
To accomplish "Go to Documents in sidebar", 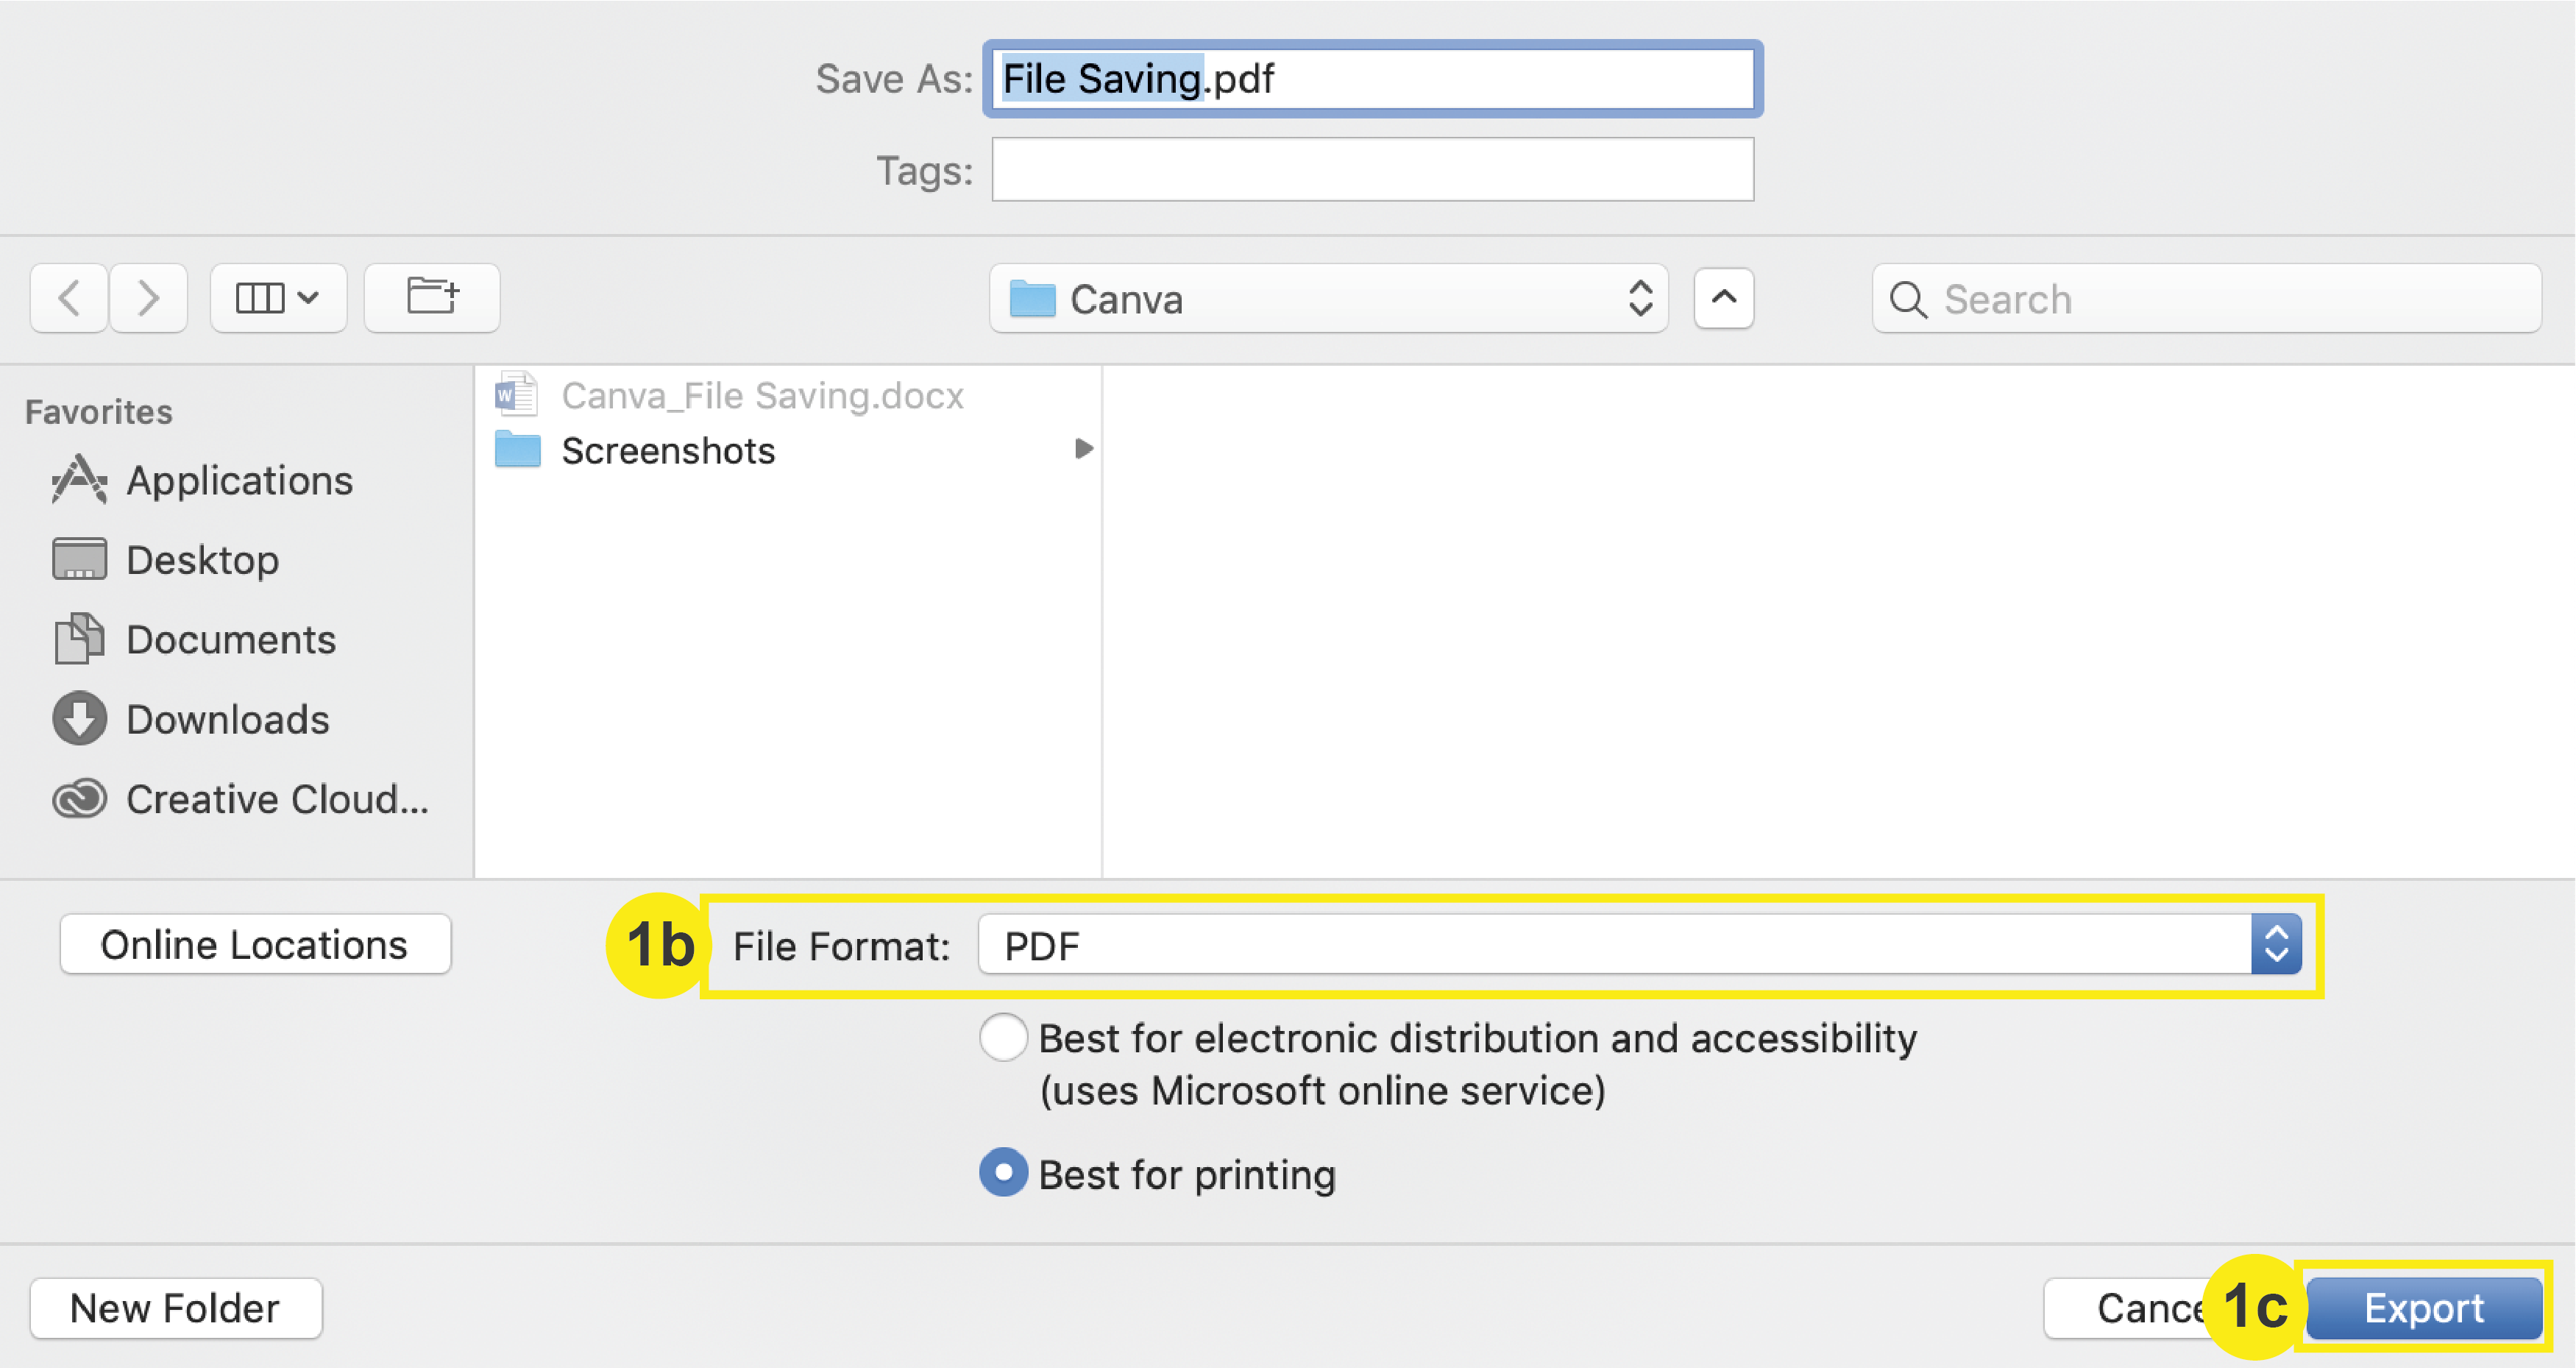I will pos(230,640).
